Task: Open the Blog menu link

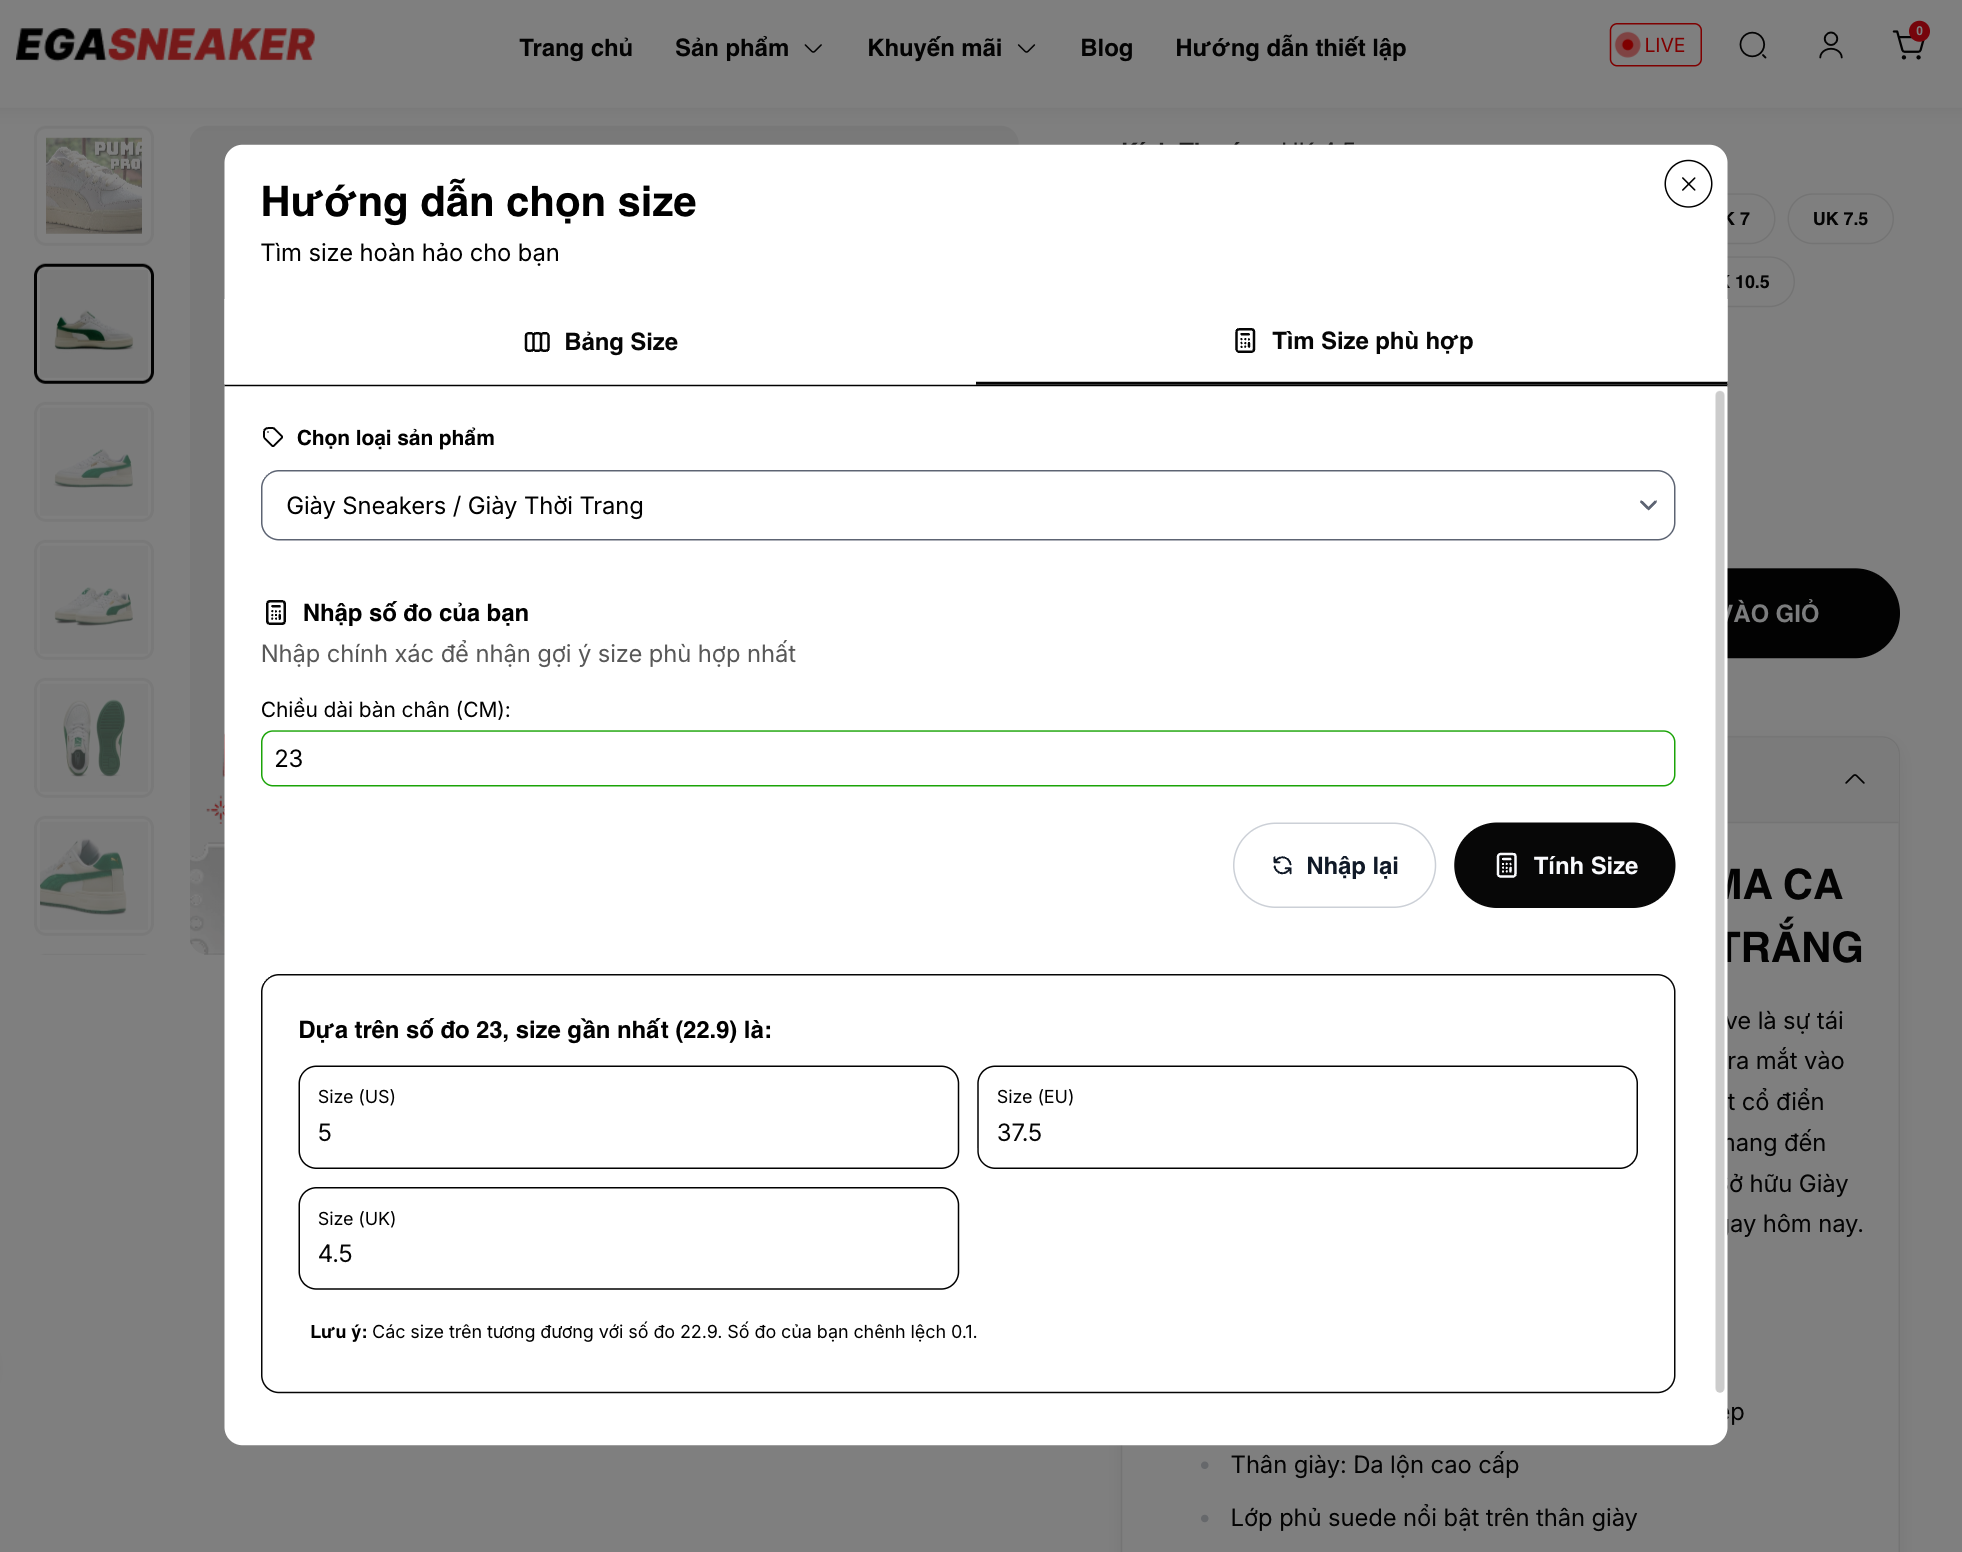Action: tap(1106, 48)
